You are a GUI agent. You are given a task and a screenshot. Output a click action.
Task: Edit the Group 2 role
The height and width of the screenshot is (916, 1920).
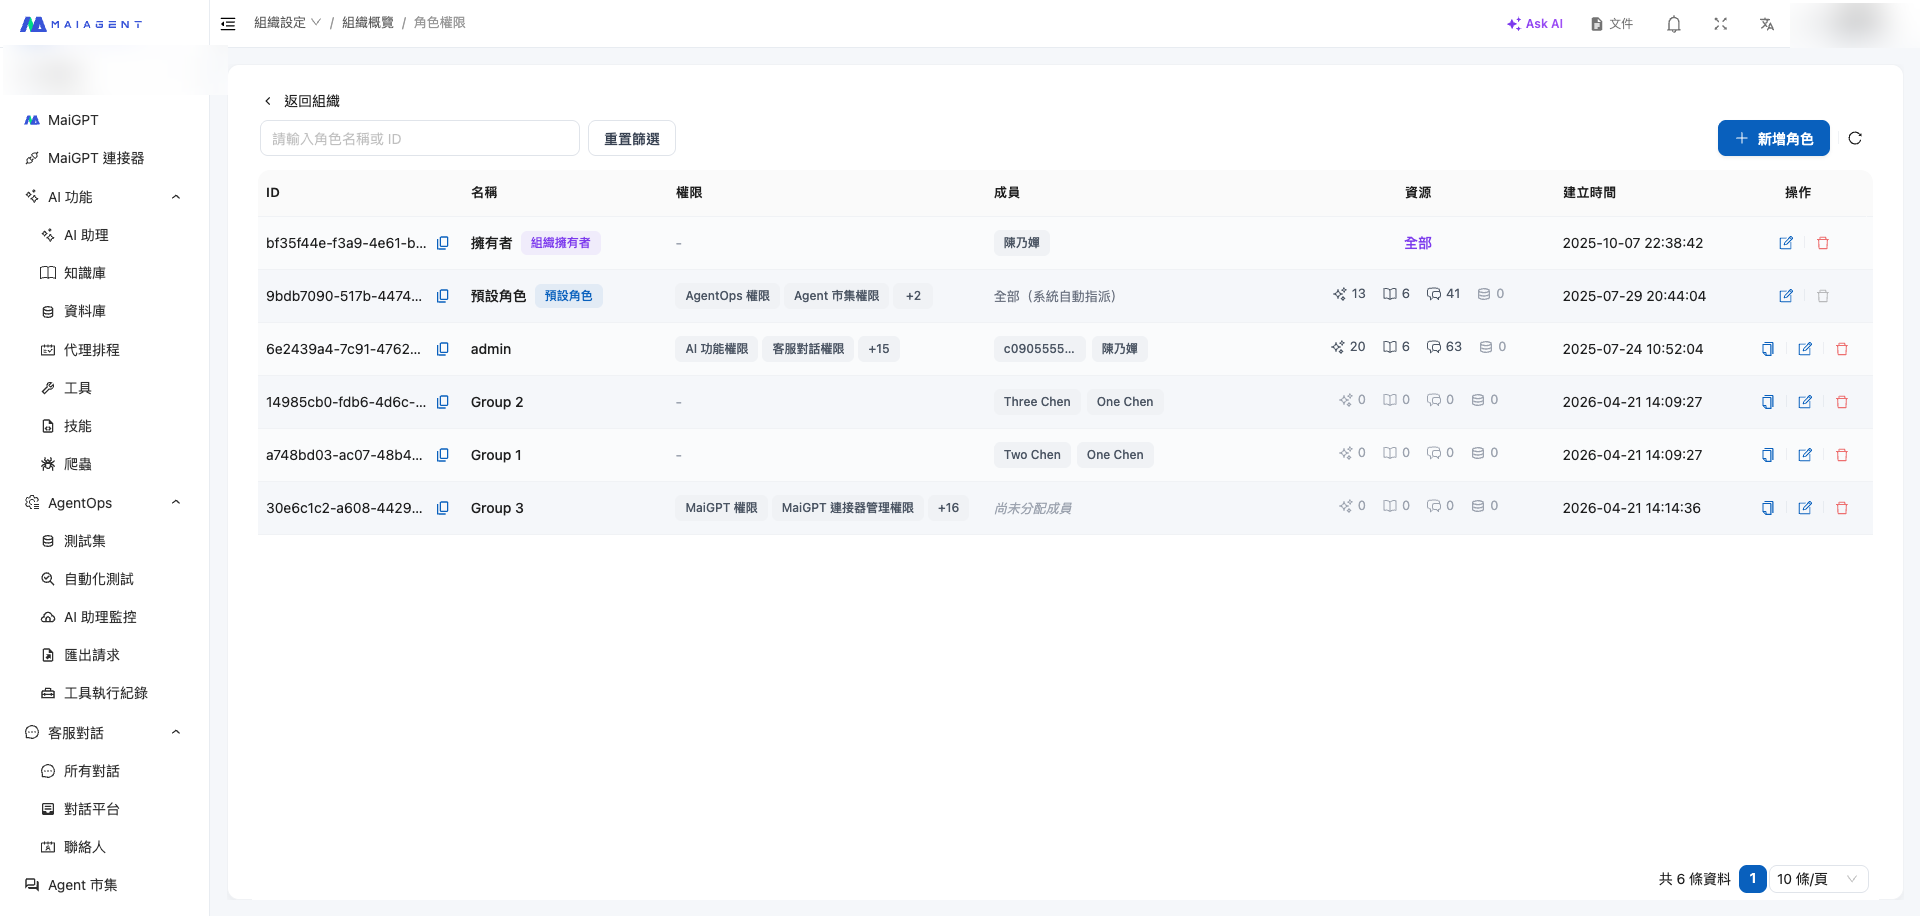click(1804, 402)
